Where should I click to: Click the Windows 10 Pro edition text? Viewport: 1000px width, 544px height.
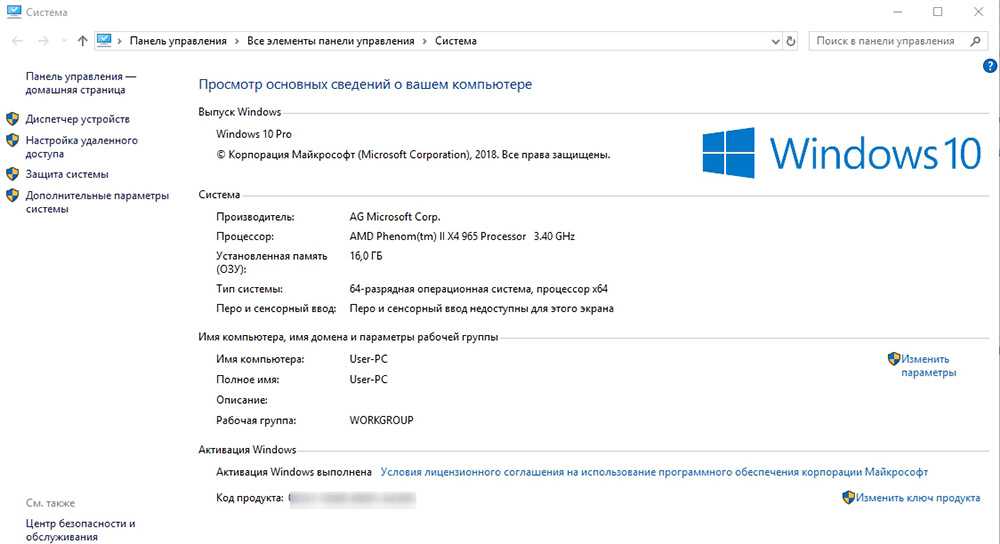(254, 134)
